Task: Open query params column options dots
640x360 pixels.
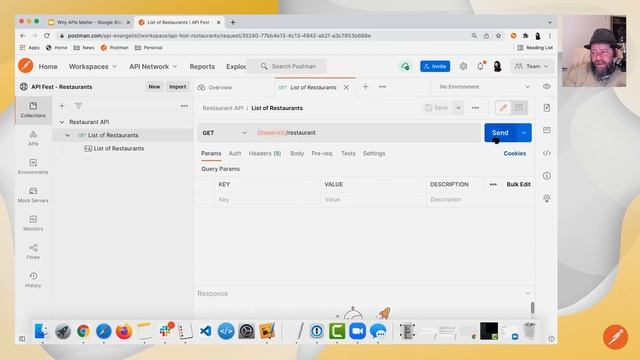Action: (x=493, y=184)
